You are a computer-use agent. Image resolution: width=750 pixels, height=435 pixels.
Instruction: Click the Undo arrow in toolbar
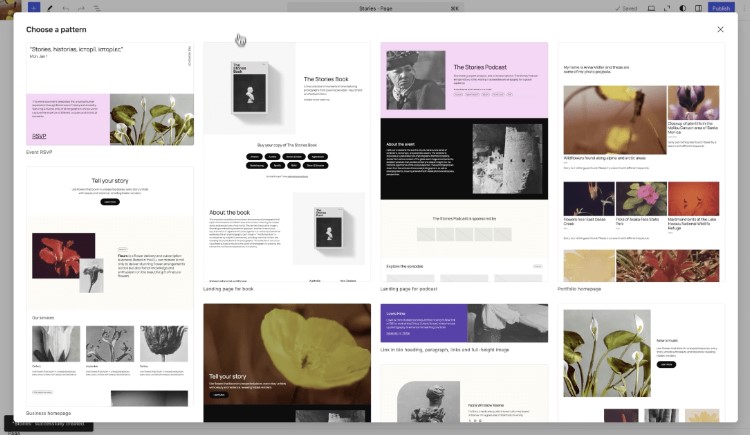pos(66,8)
